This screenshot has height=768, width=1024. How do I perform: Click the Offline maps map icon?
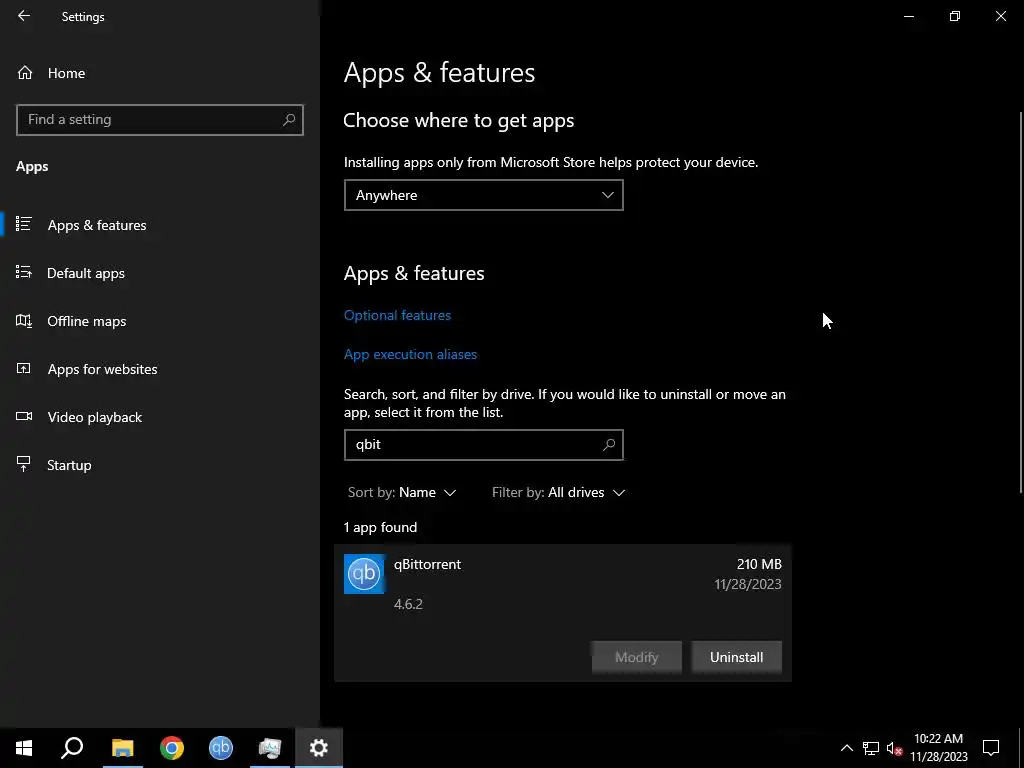pyautogui.click(x=24, y=321)
